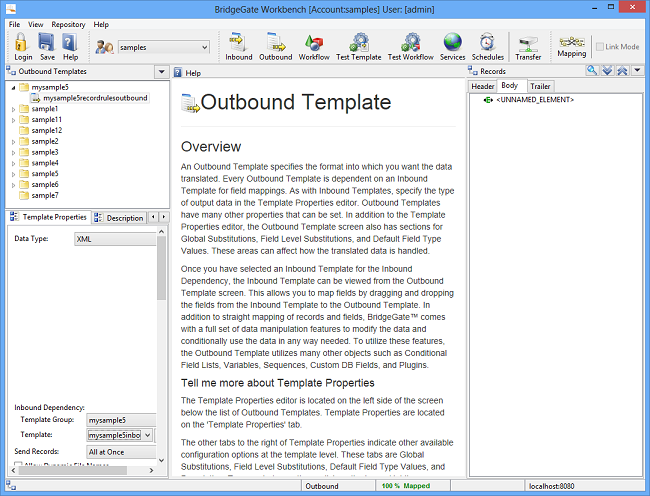Select the <UNNAMED_ELEMENT> record

[535, 100]
